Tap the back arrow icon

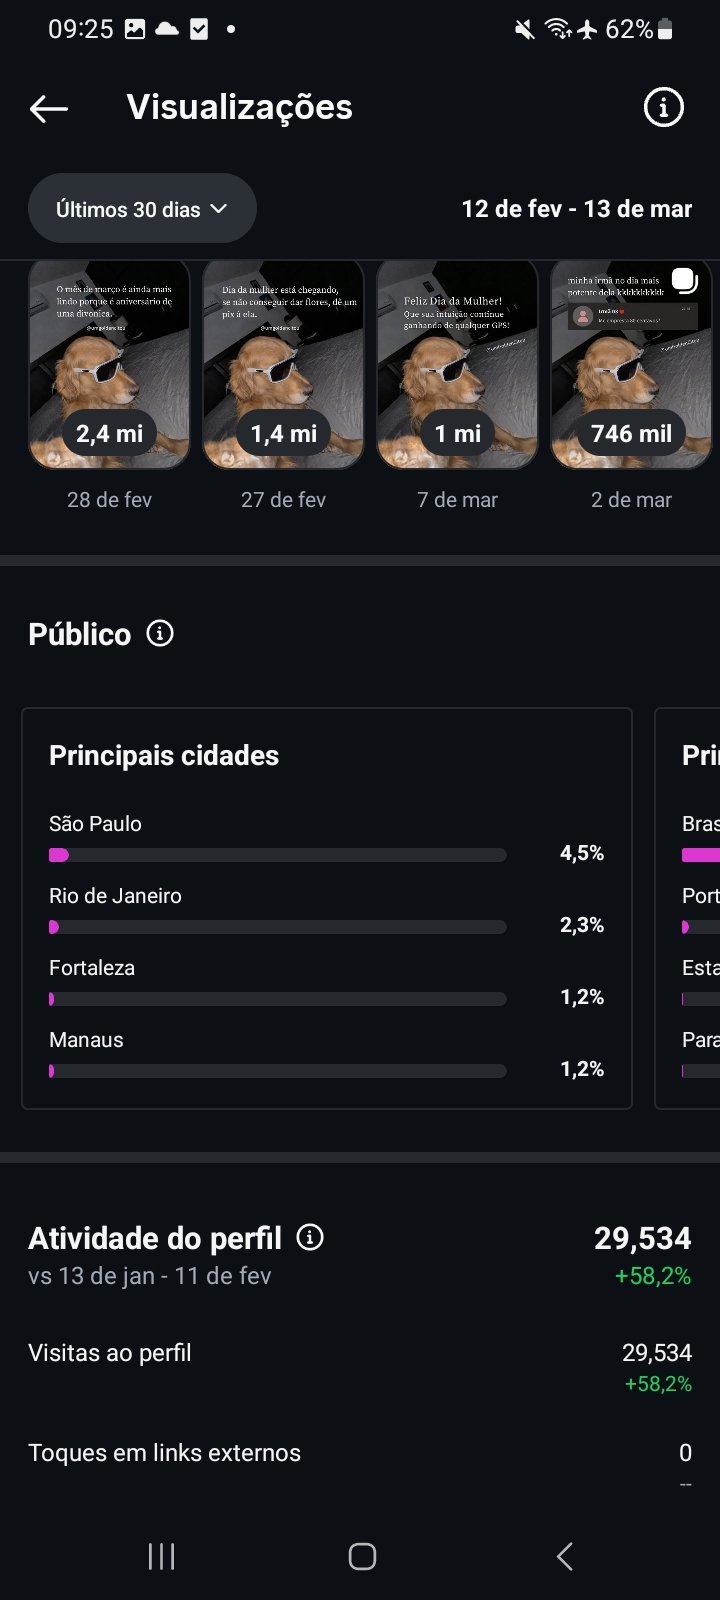pos(49,108)
